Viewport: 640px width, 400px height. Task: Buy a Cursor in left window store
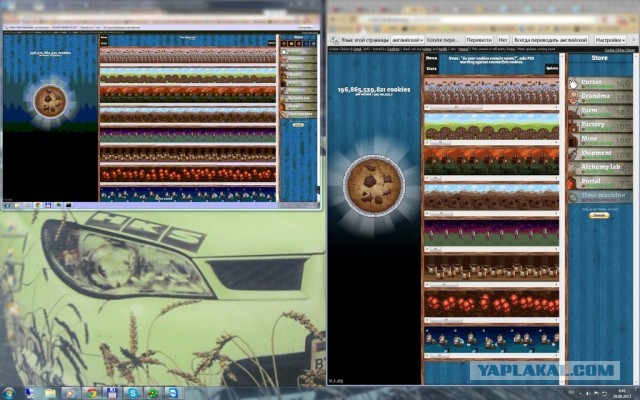pyautogui.click(x=298, y=52)
